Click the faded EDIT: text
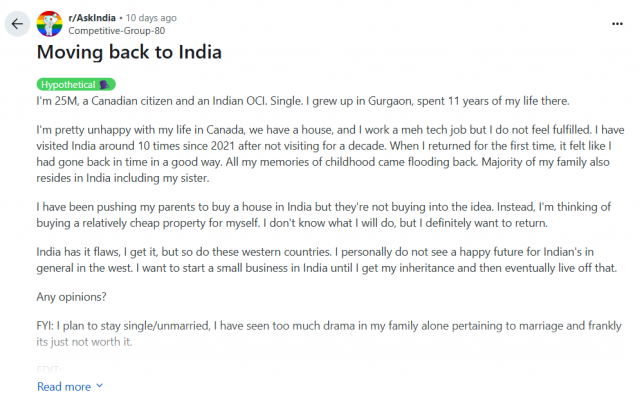Image resolution: width=640 pixels, height=399 pixels. 49,370
